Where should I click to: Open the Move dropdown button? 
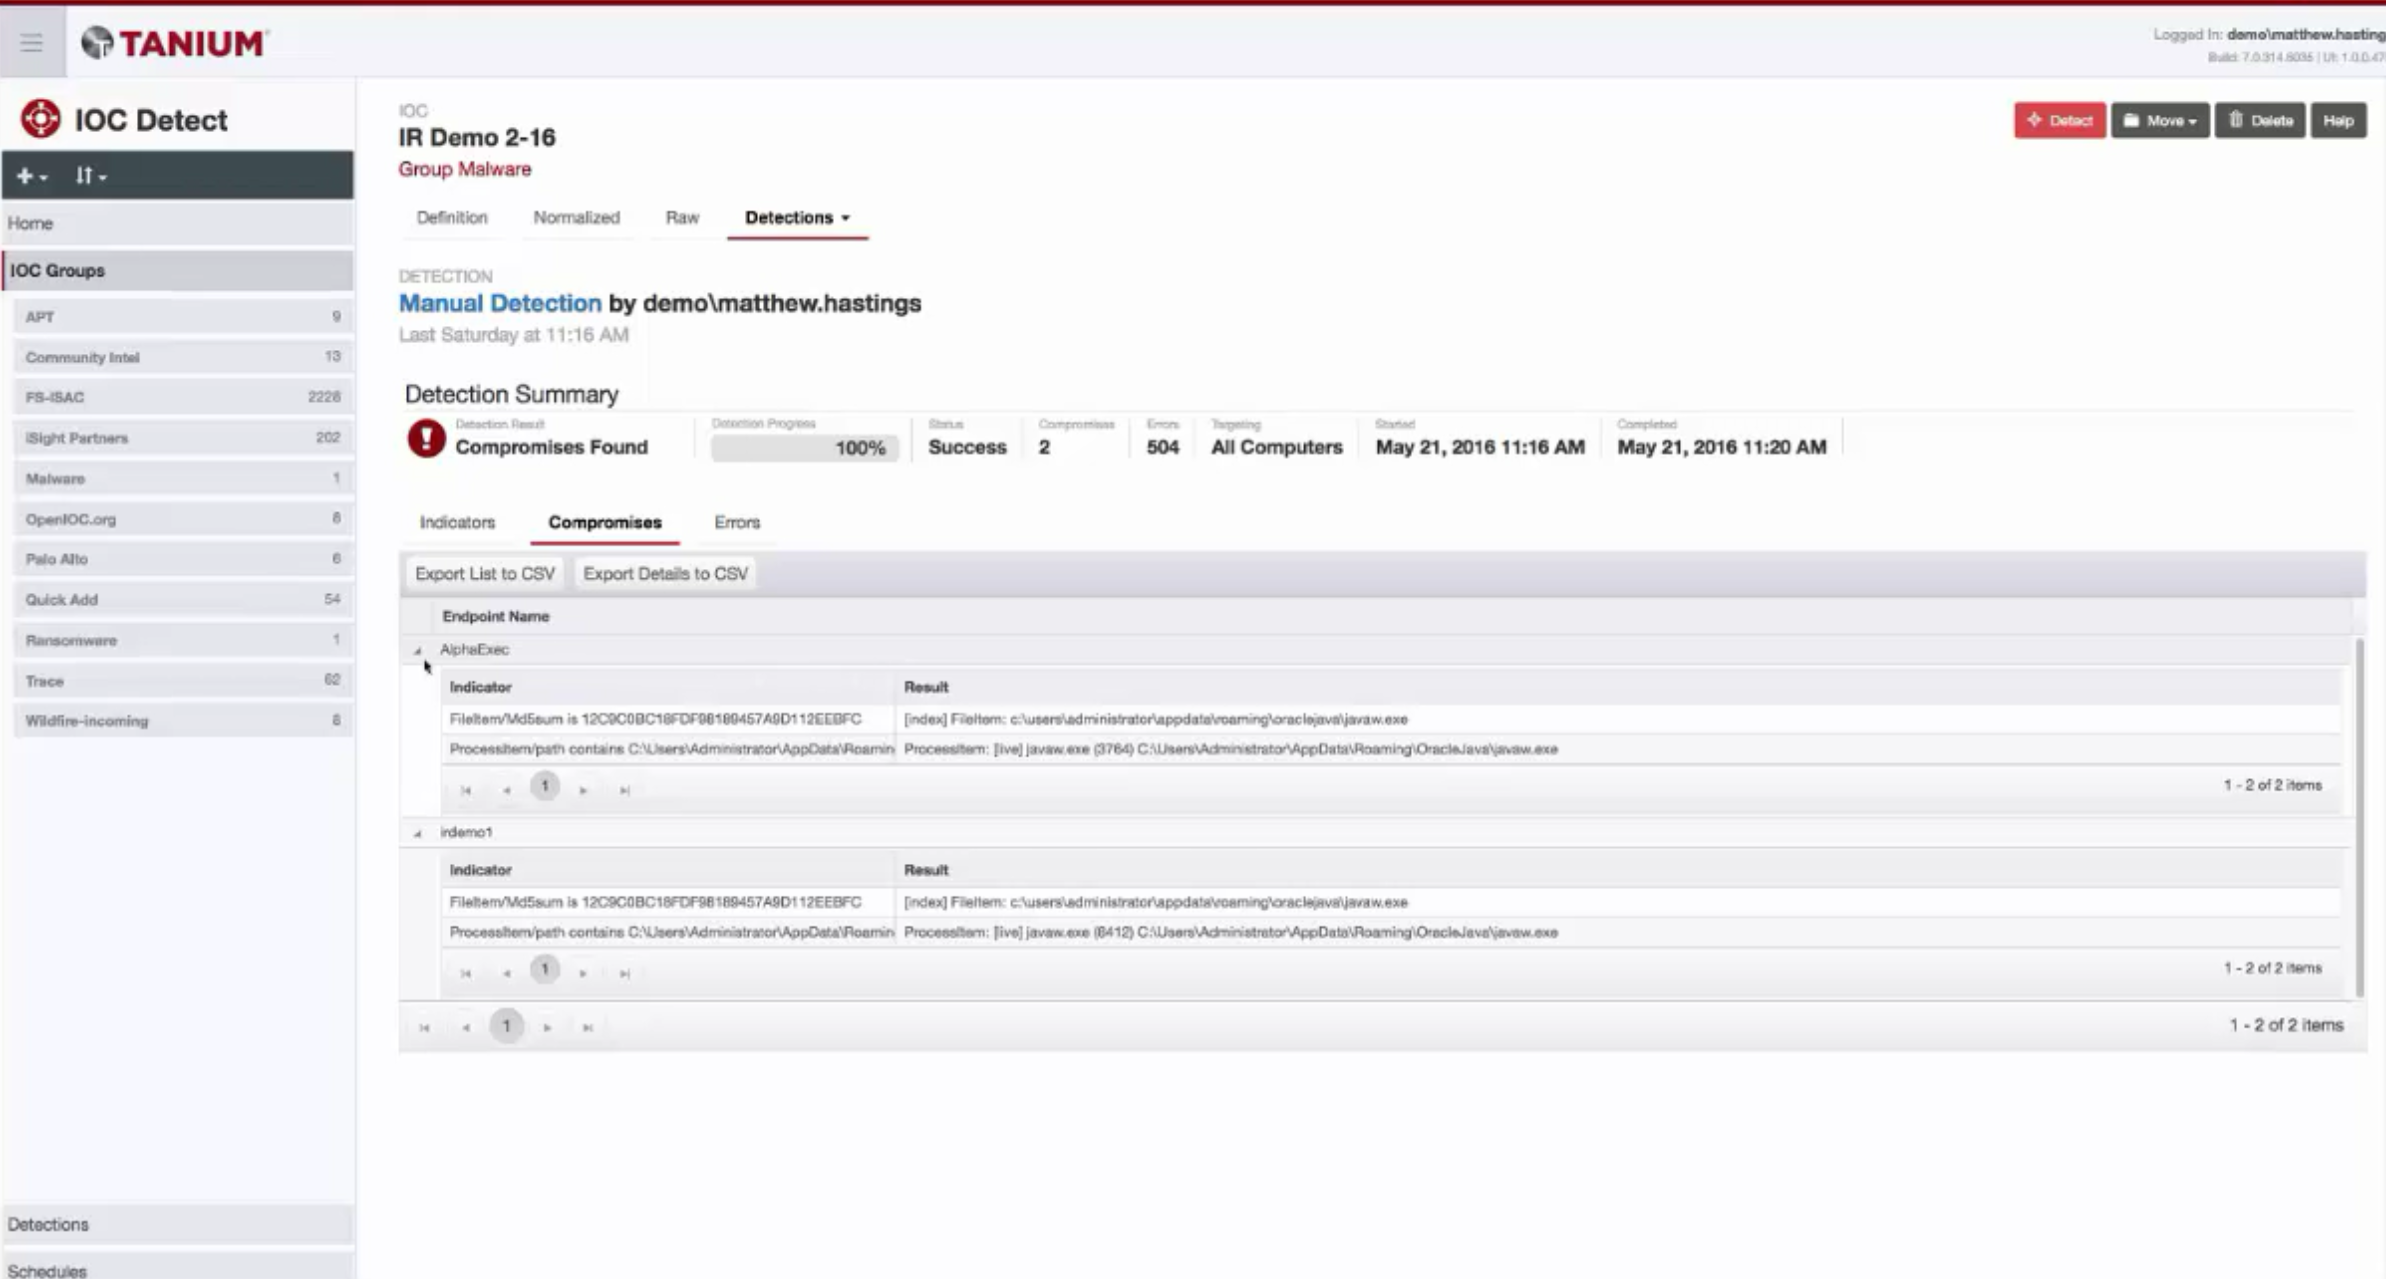2160,120
